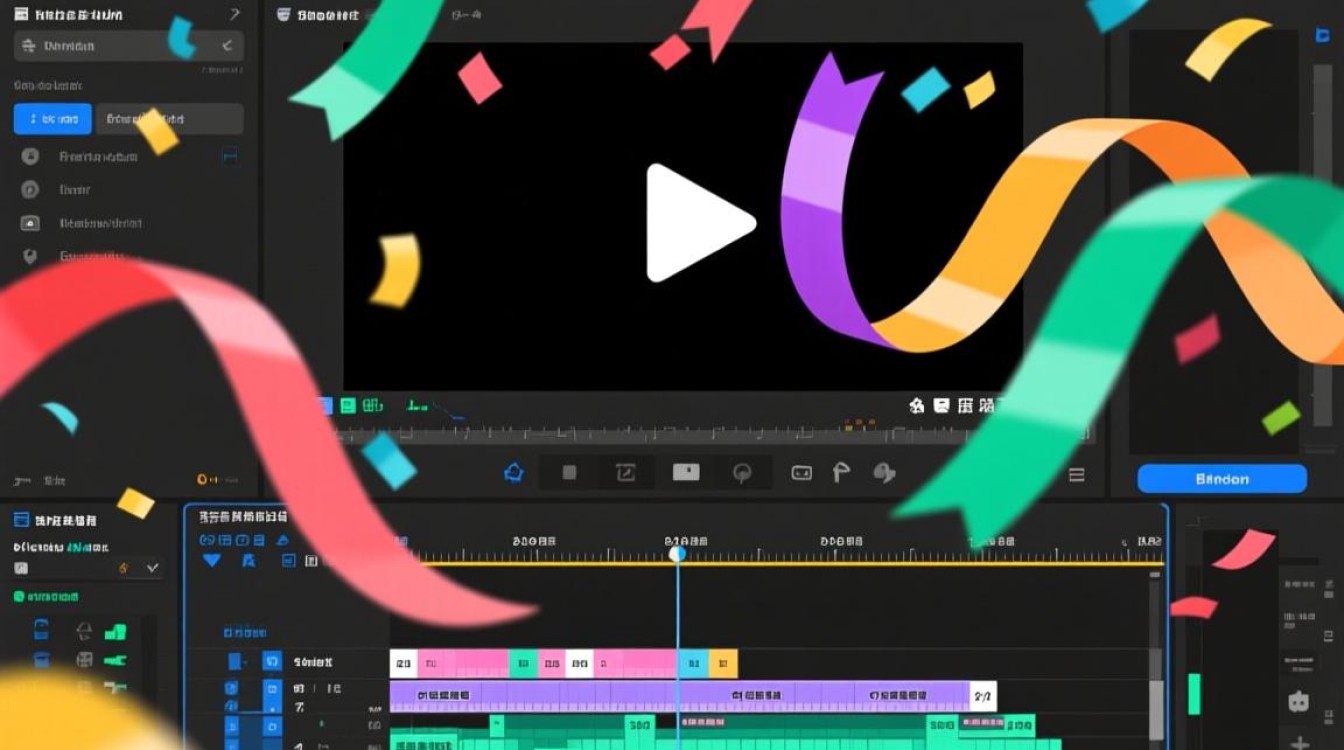Viewport: 1344px width, 750px height.
Task: Open the pencil-in-square edit tool below the preview
Action: [x=626, y=473]
